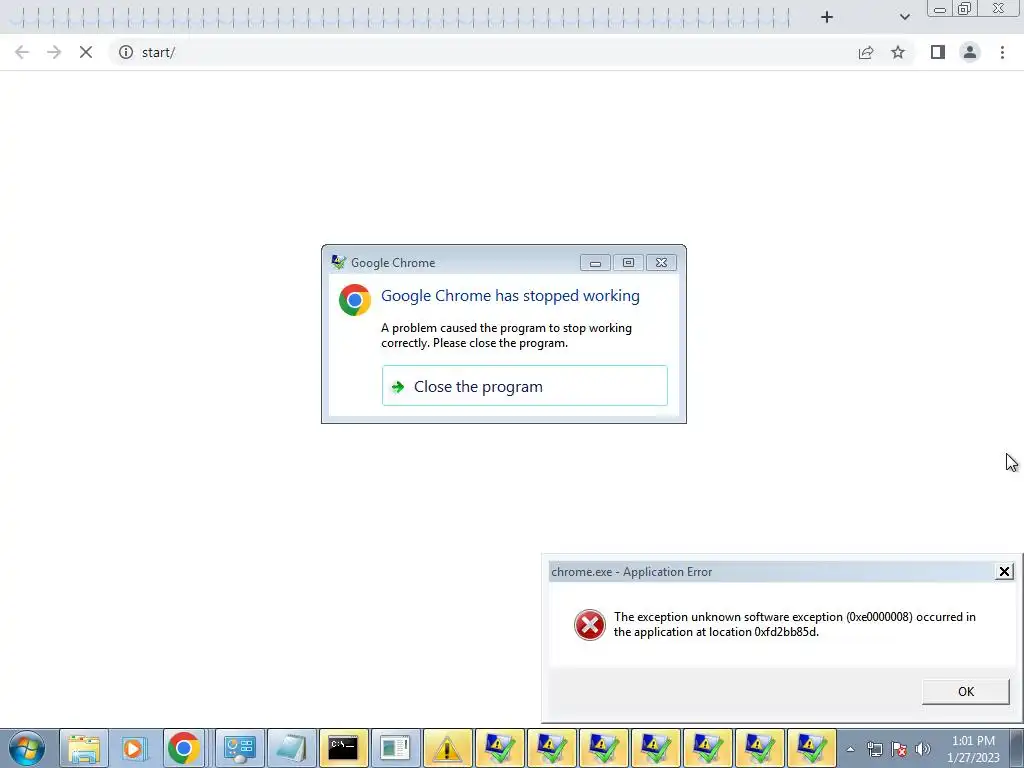Open Action Center flag icon
The width and height of the screenshot is (1024, 768).
pos(899,749)
